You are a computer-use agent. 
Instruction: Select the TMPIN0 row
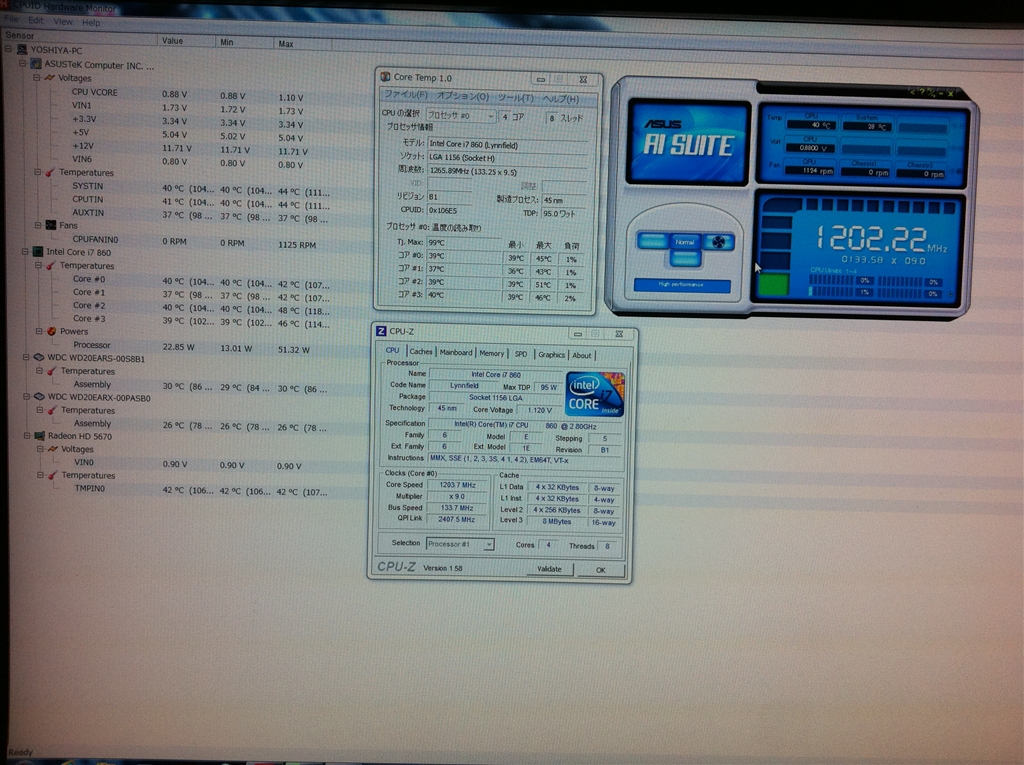coord(201,489)
